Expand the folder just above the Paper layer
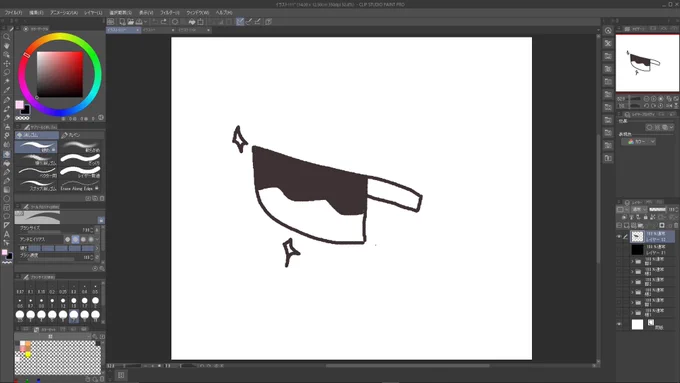680x383 pixels. [632, 312]
